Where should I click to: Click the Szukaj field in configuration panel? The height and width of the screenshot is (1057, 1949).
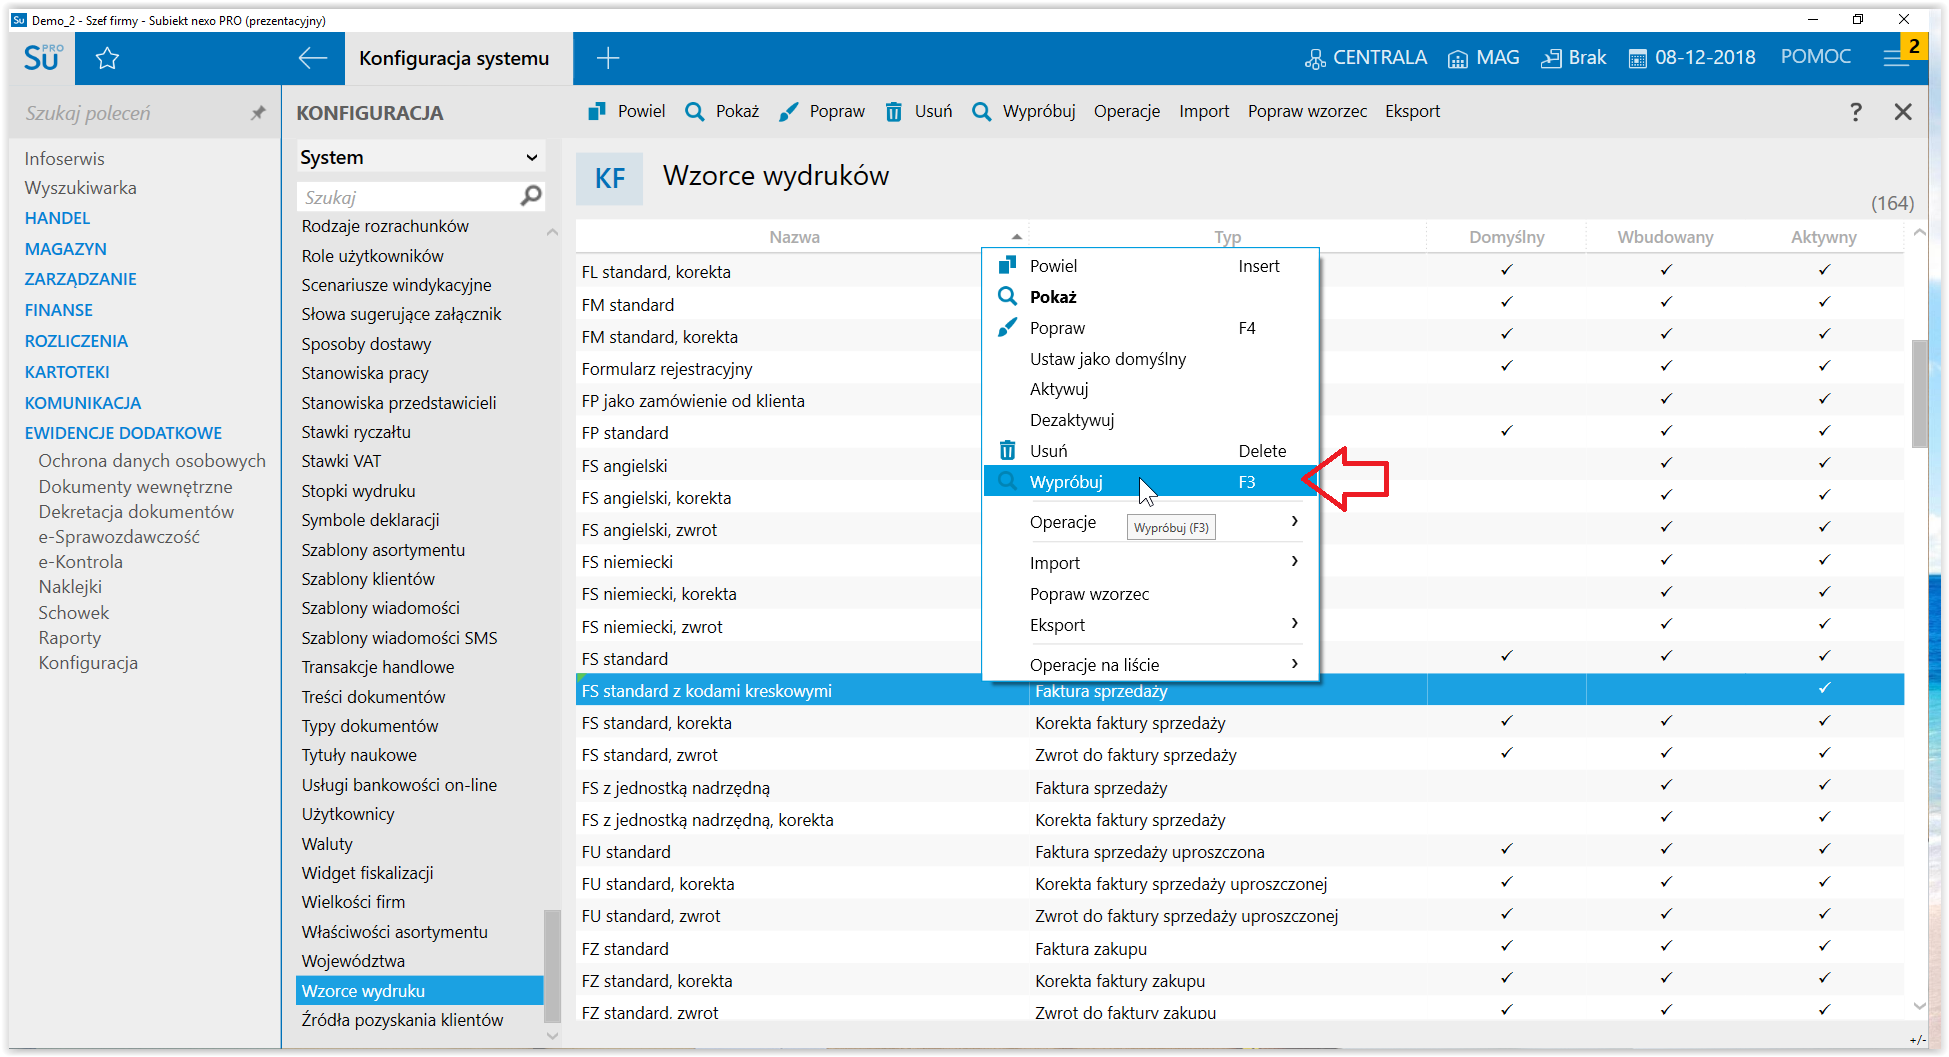410,197
